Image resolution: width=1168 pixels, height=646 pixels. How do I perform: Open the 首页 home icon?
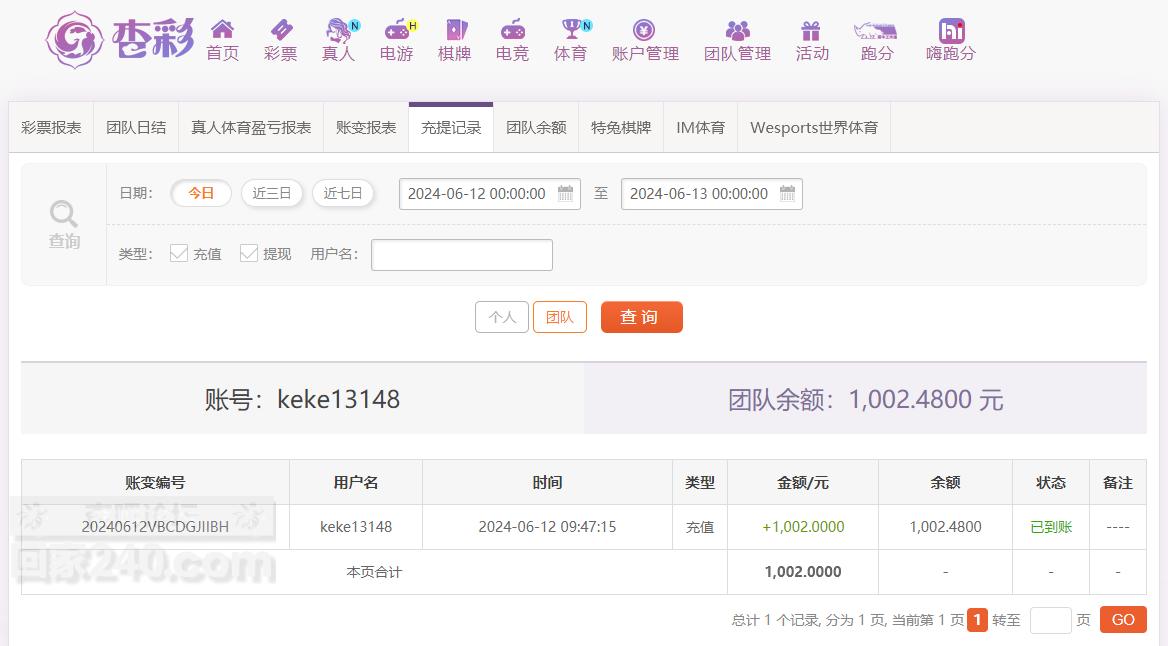(222, 30)
